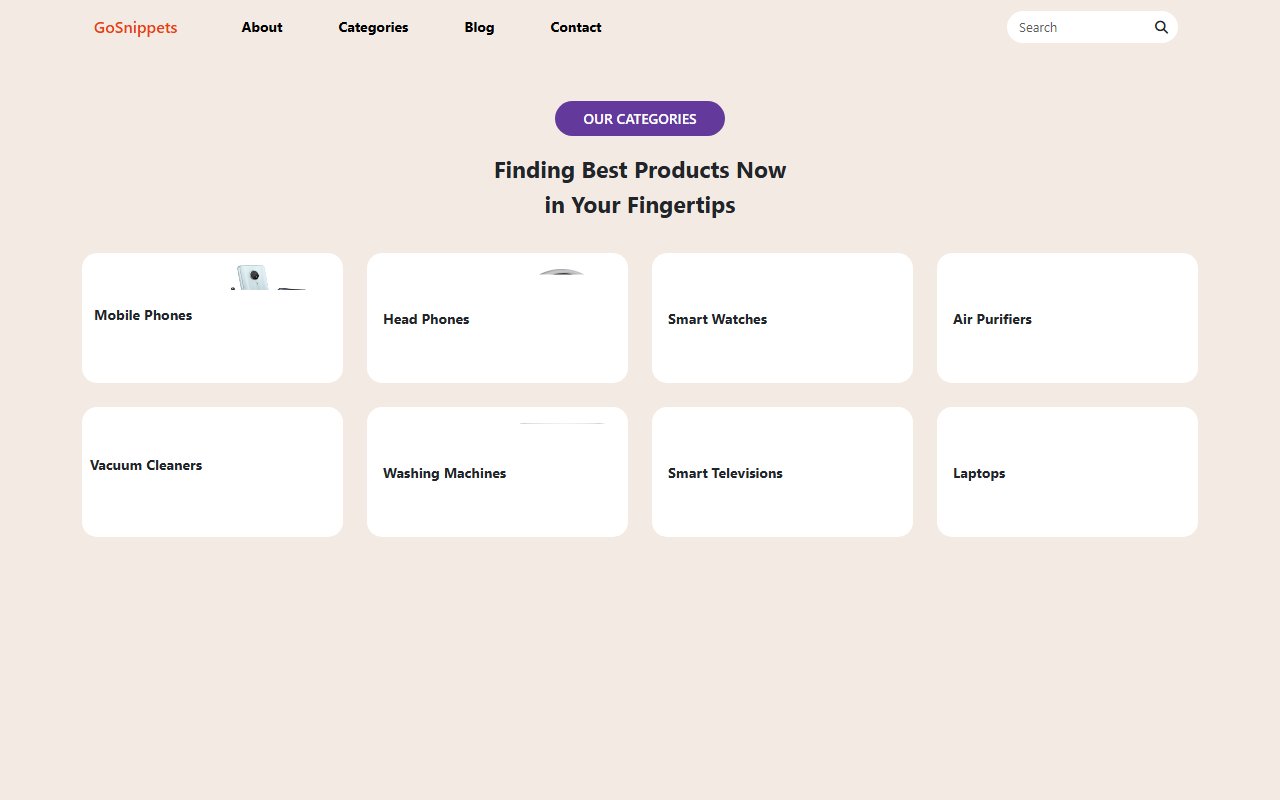Open the Contact page
Screen dimensions: 1280x800
click(x=575, y=27)
